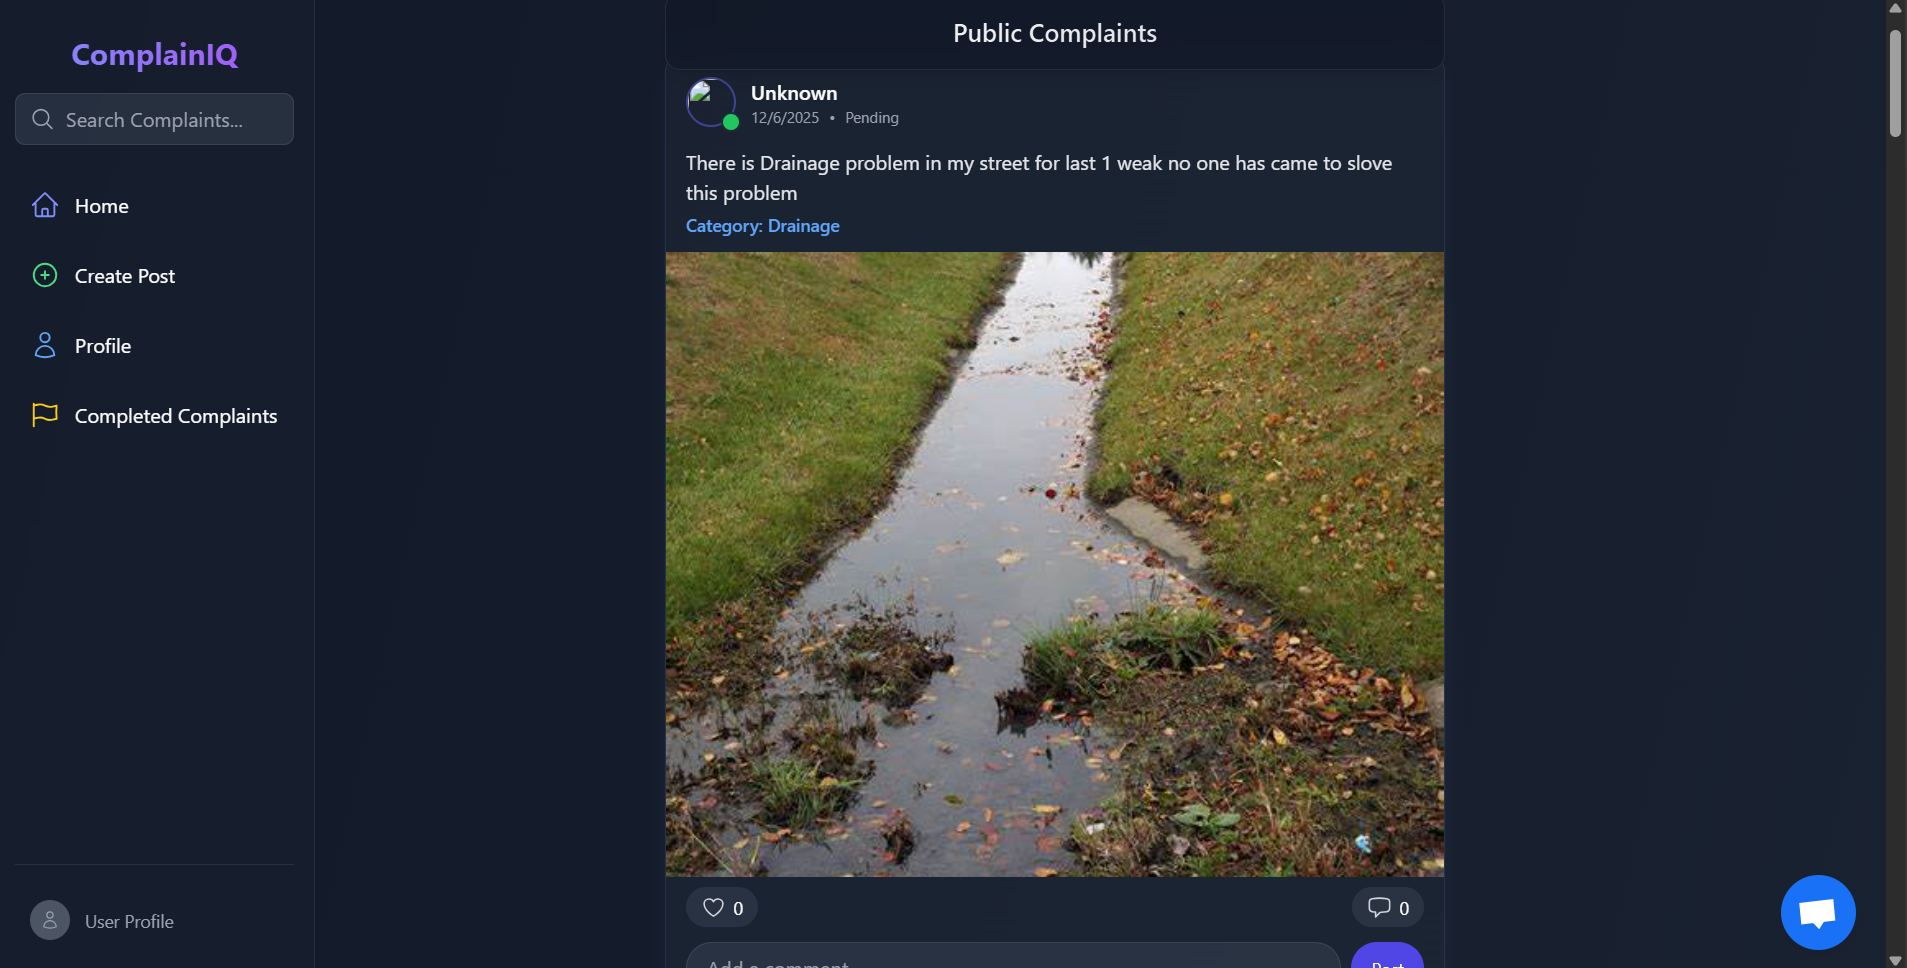
Task: Focus the Search Complaints field
Action: pyautogui.click(x=154, y=119)
